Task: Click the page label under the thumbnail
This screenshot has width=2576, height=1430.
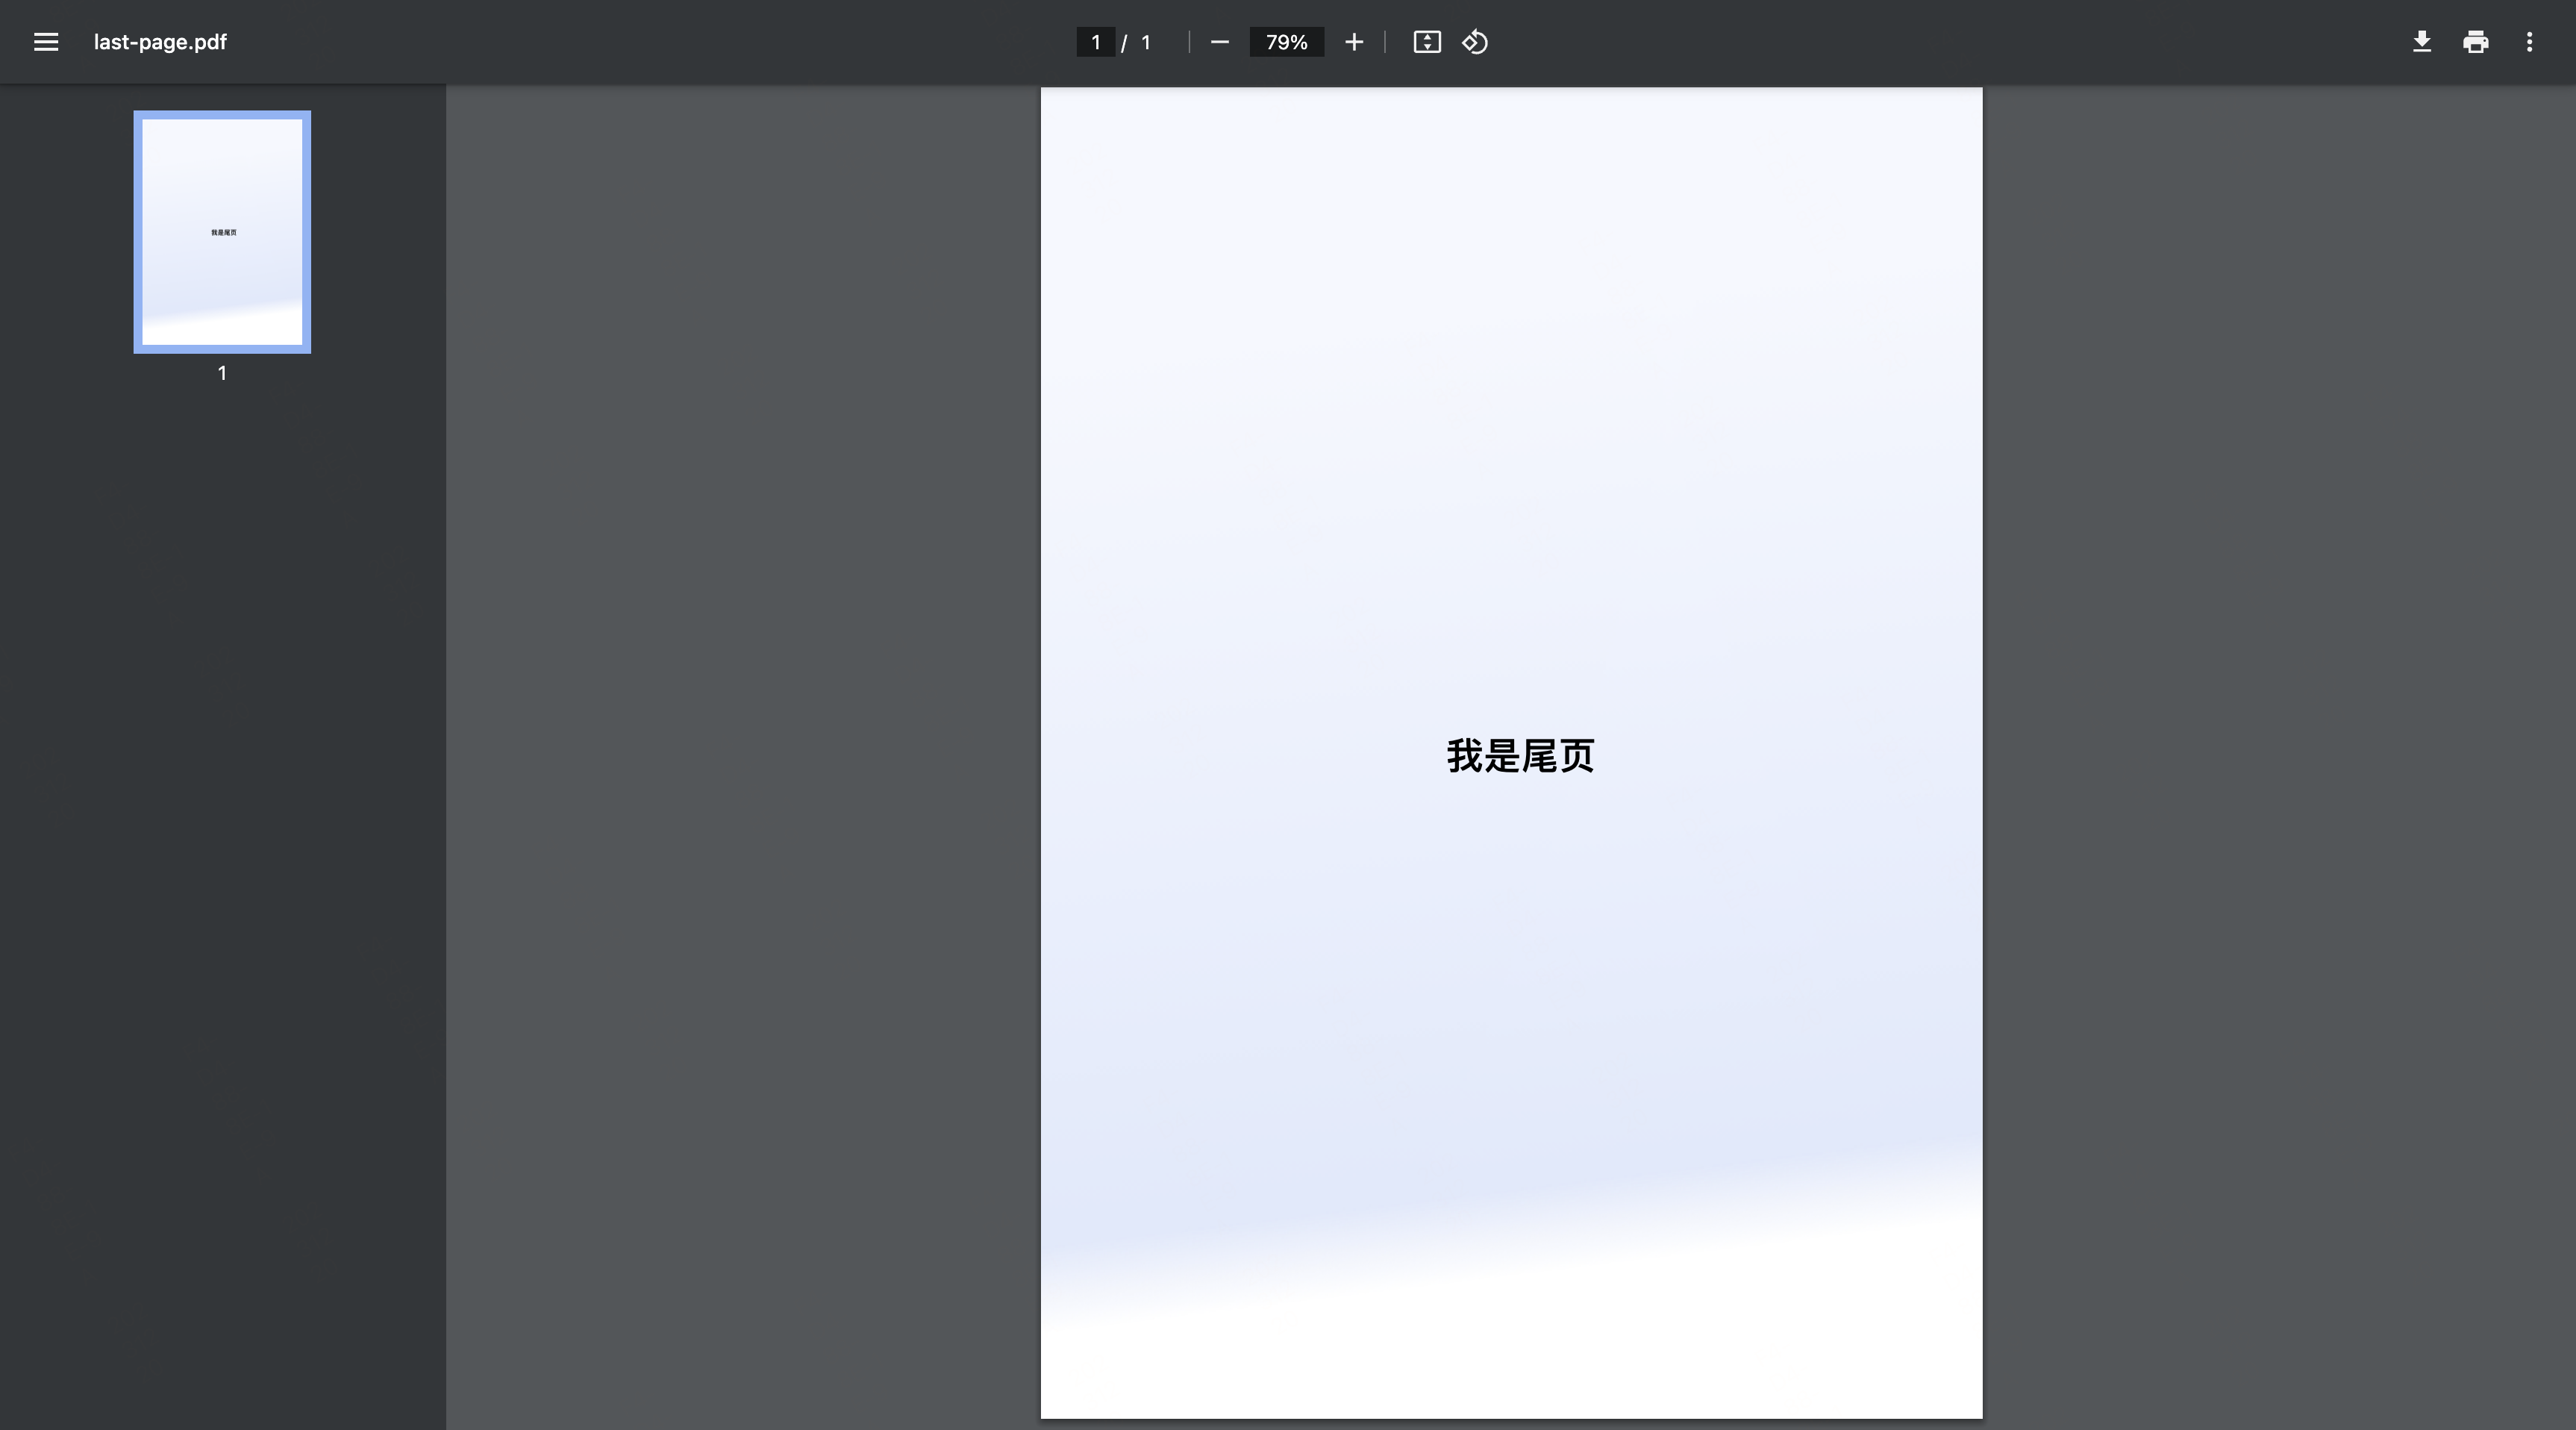Action: 222,373
